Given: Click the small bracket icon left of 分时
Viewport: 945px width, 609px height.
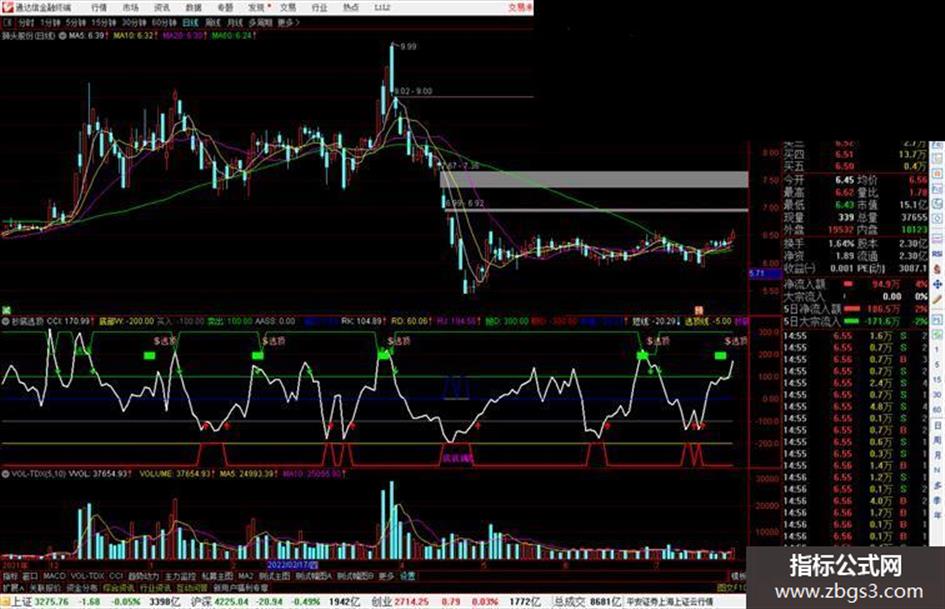Looking at the screenshot, I should [8, 22].
